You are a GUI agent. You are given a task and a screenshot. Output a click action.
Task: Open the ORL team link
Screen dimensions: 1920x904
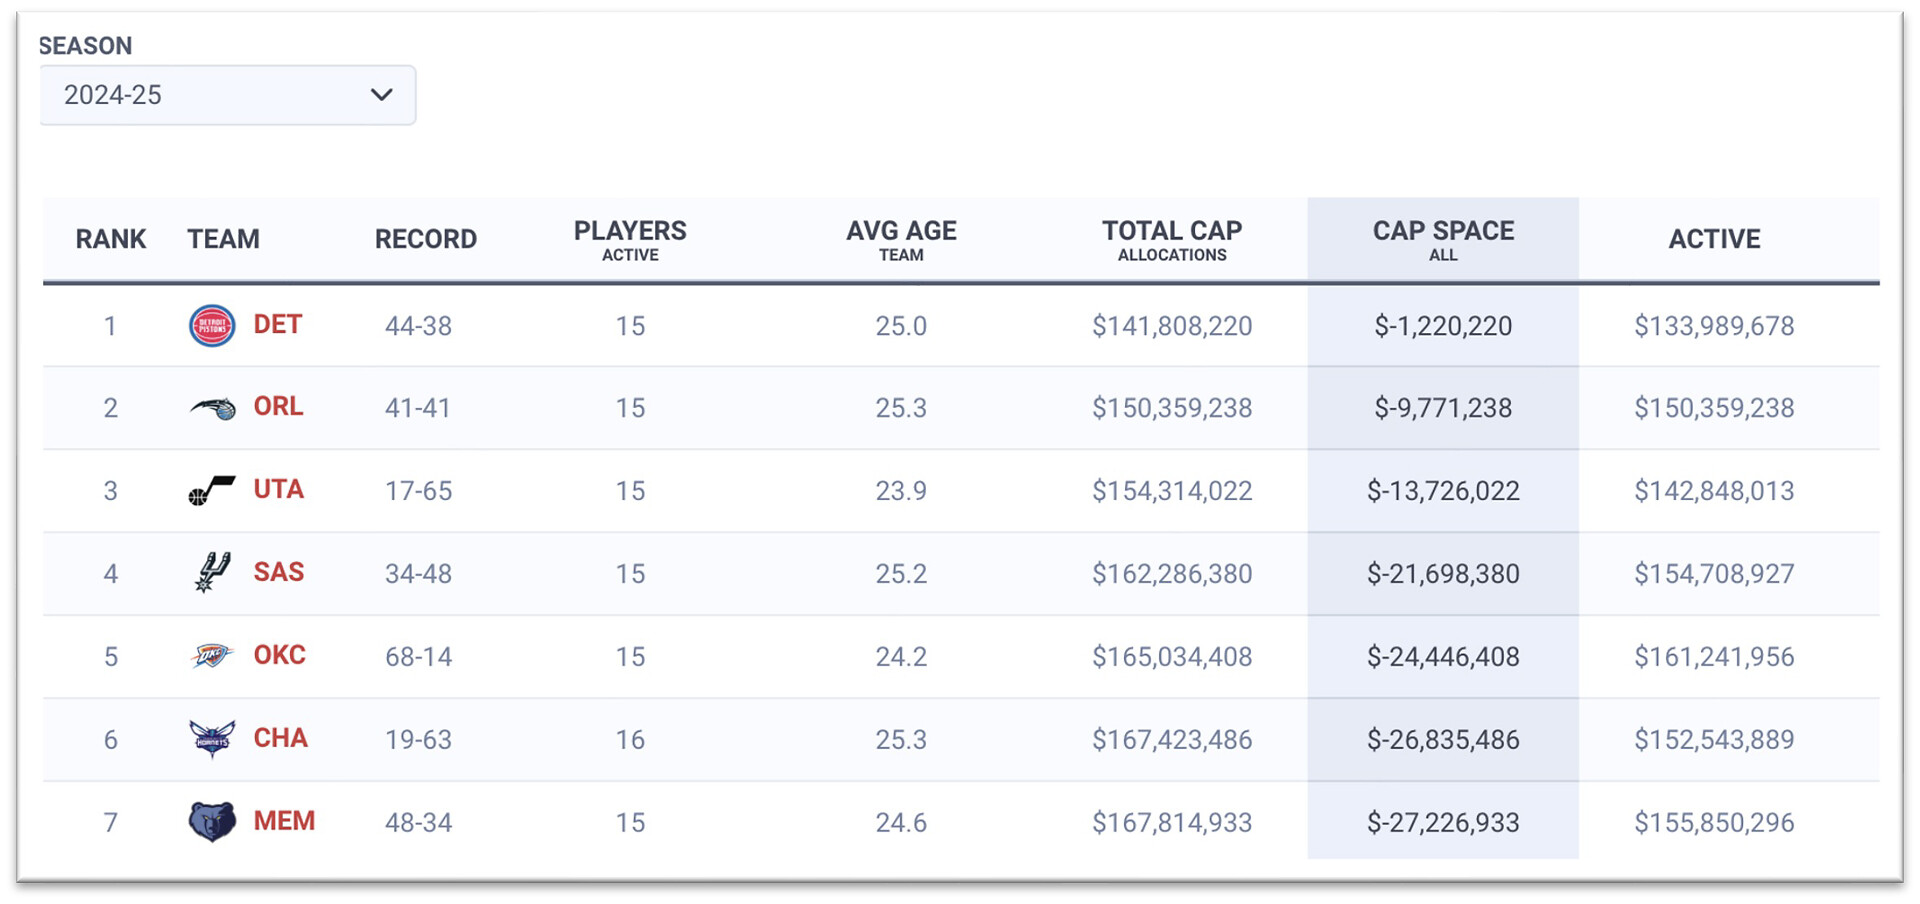coord(278,407)
